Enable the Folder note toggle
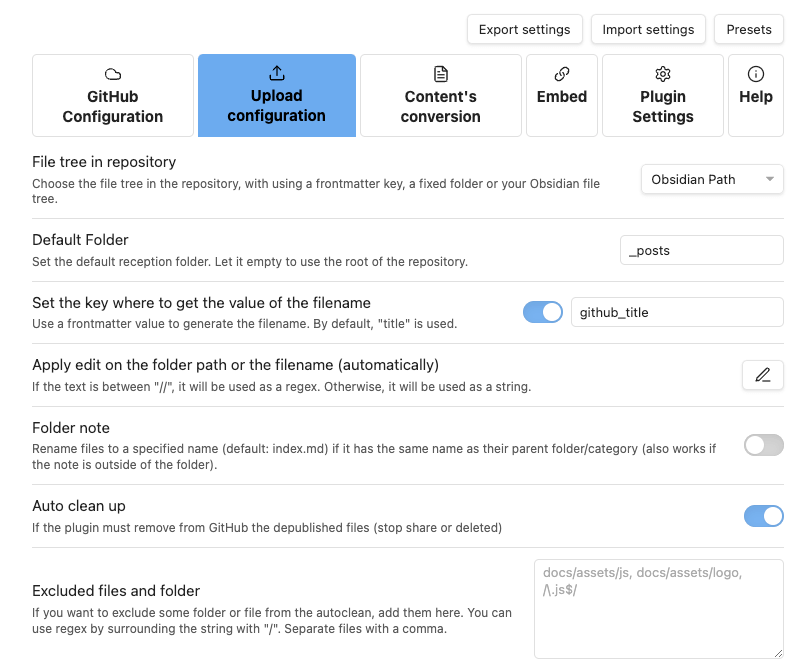The height and width of the screenshot is (668, 796). [x=764, y=445]
